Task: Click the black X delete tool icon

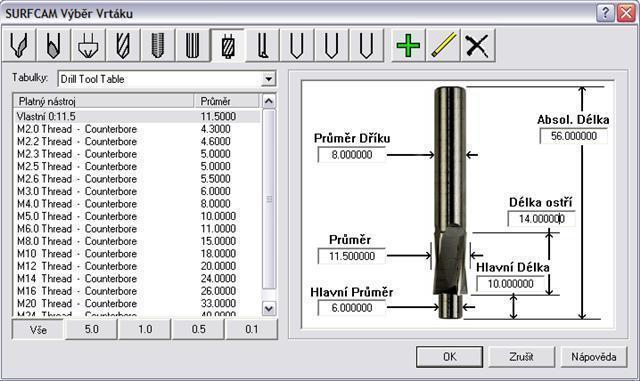Action: (x=478, y=45)
